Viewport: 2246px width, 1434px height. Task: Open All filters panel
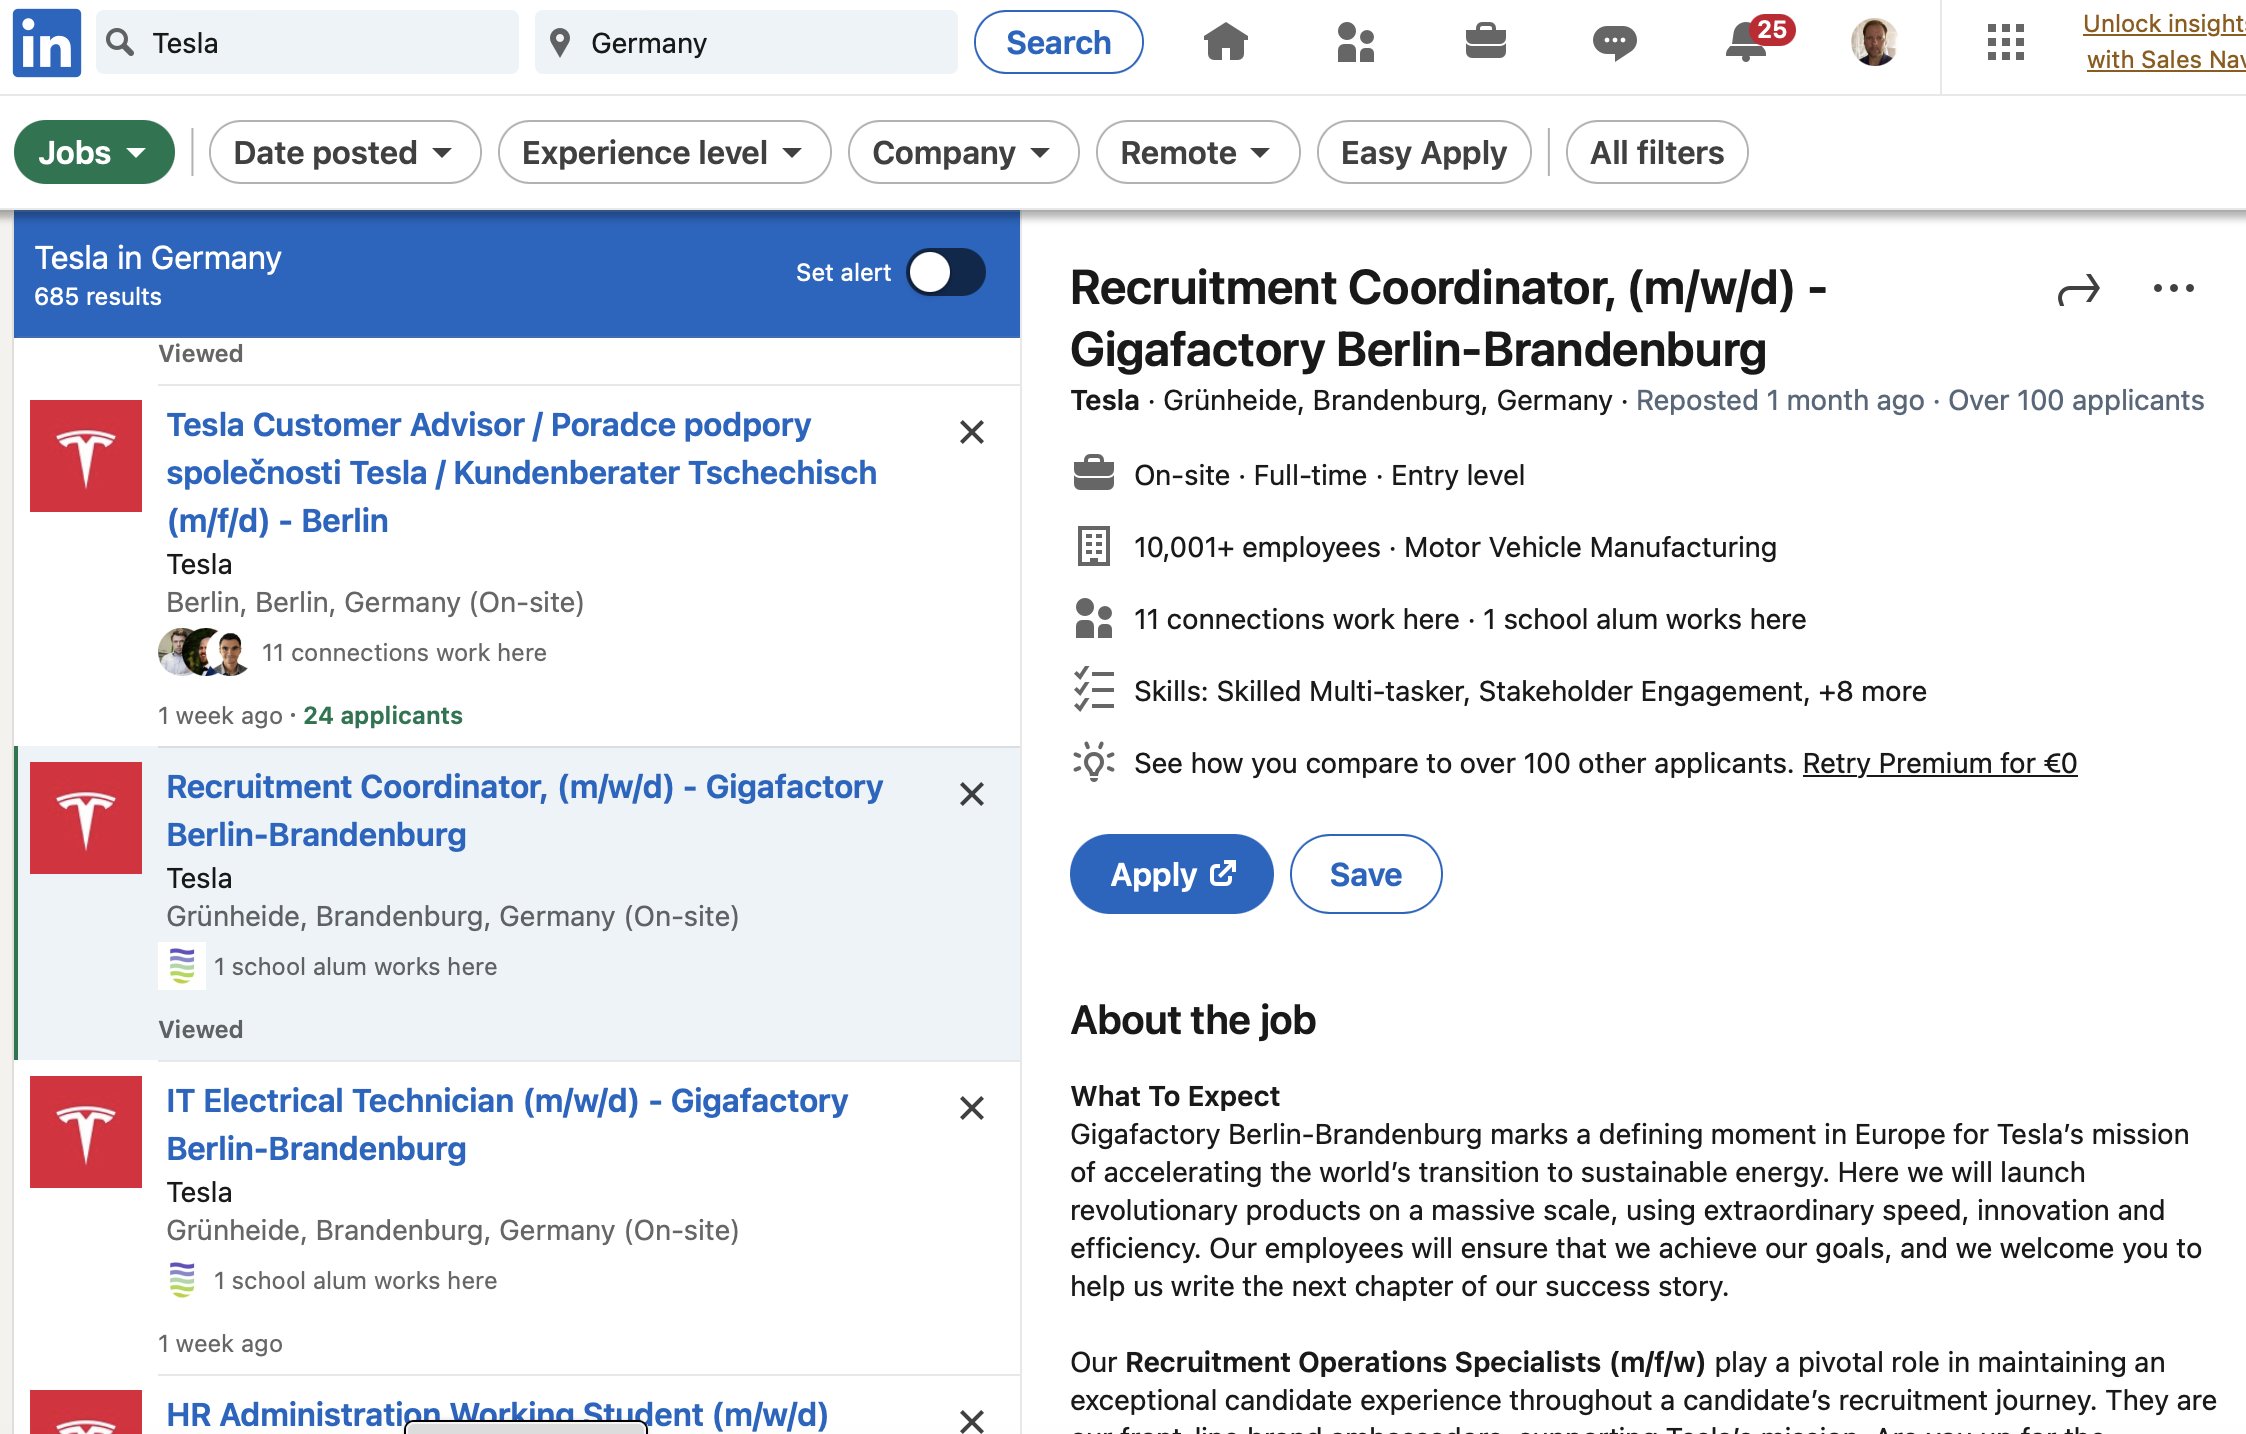pos(1656,152)
